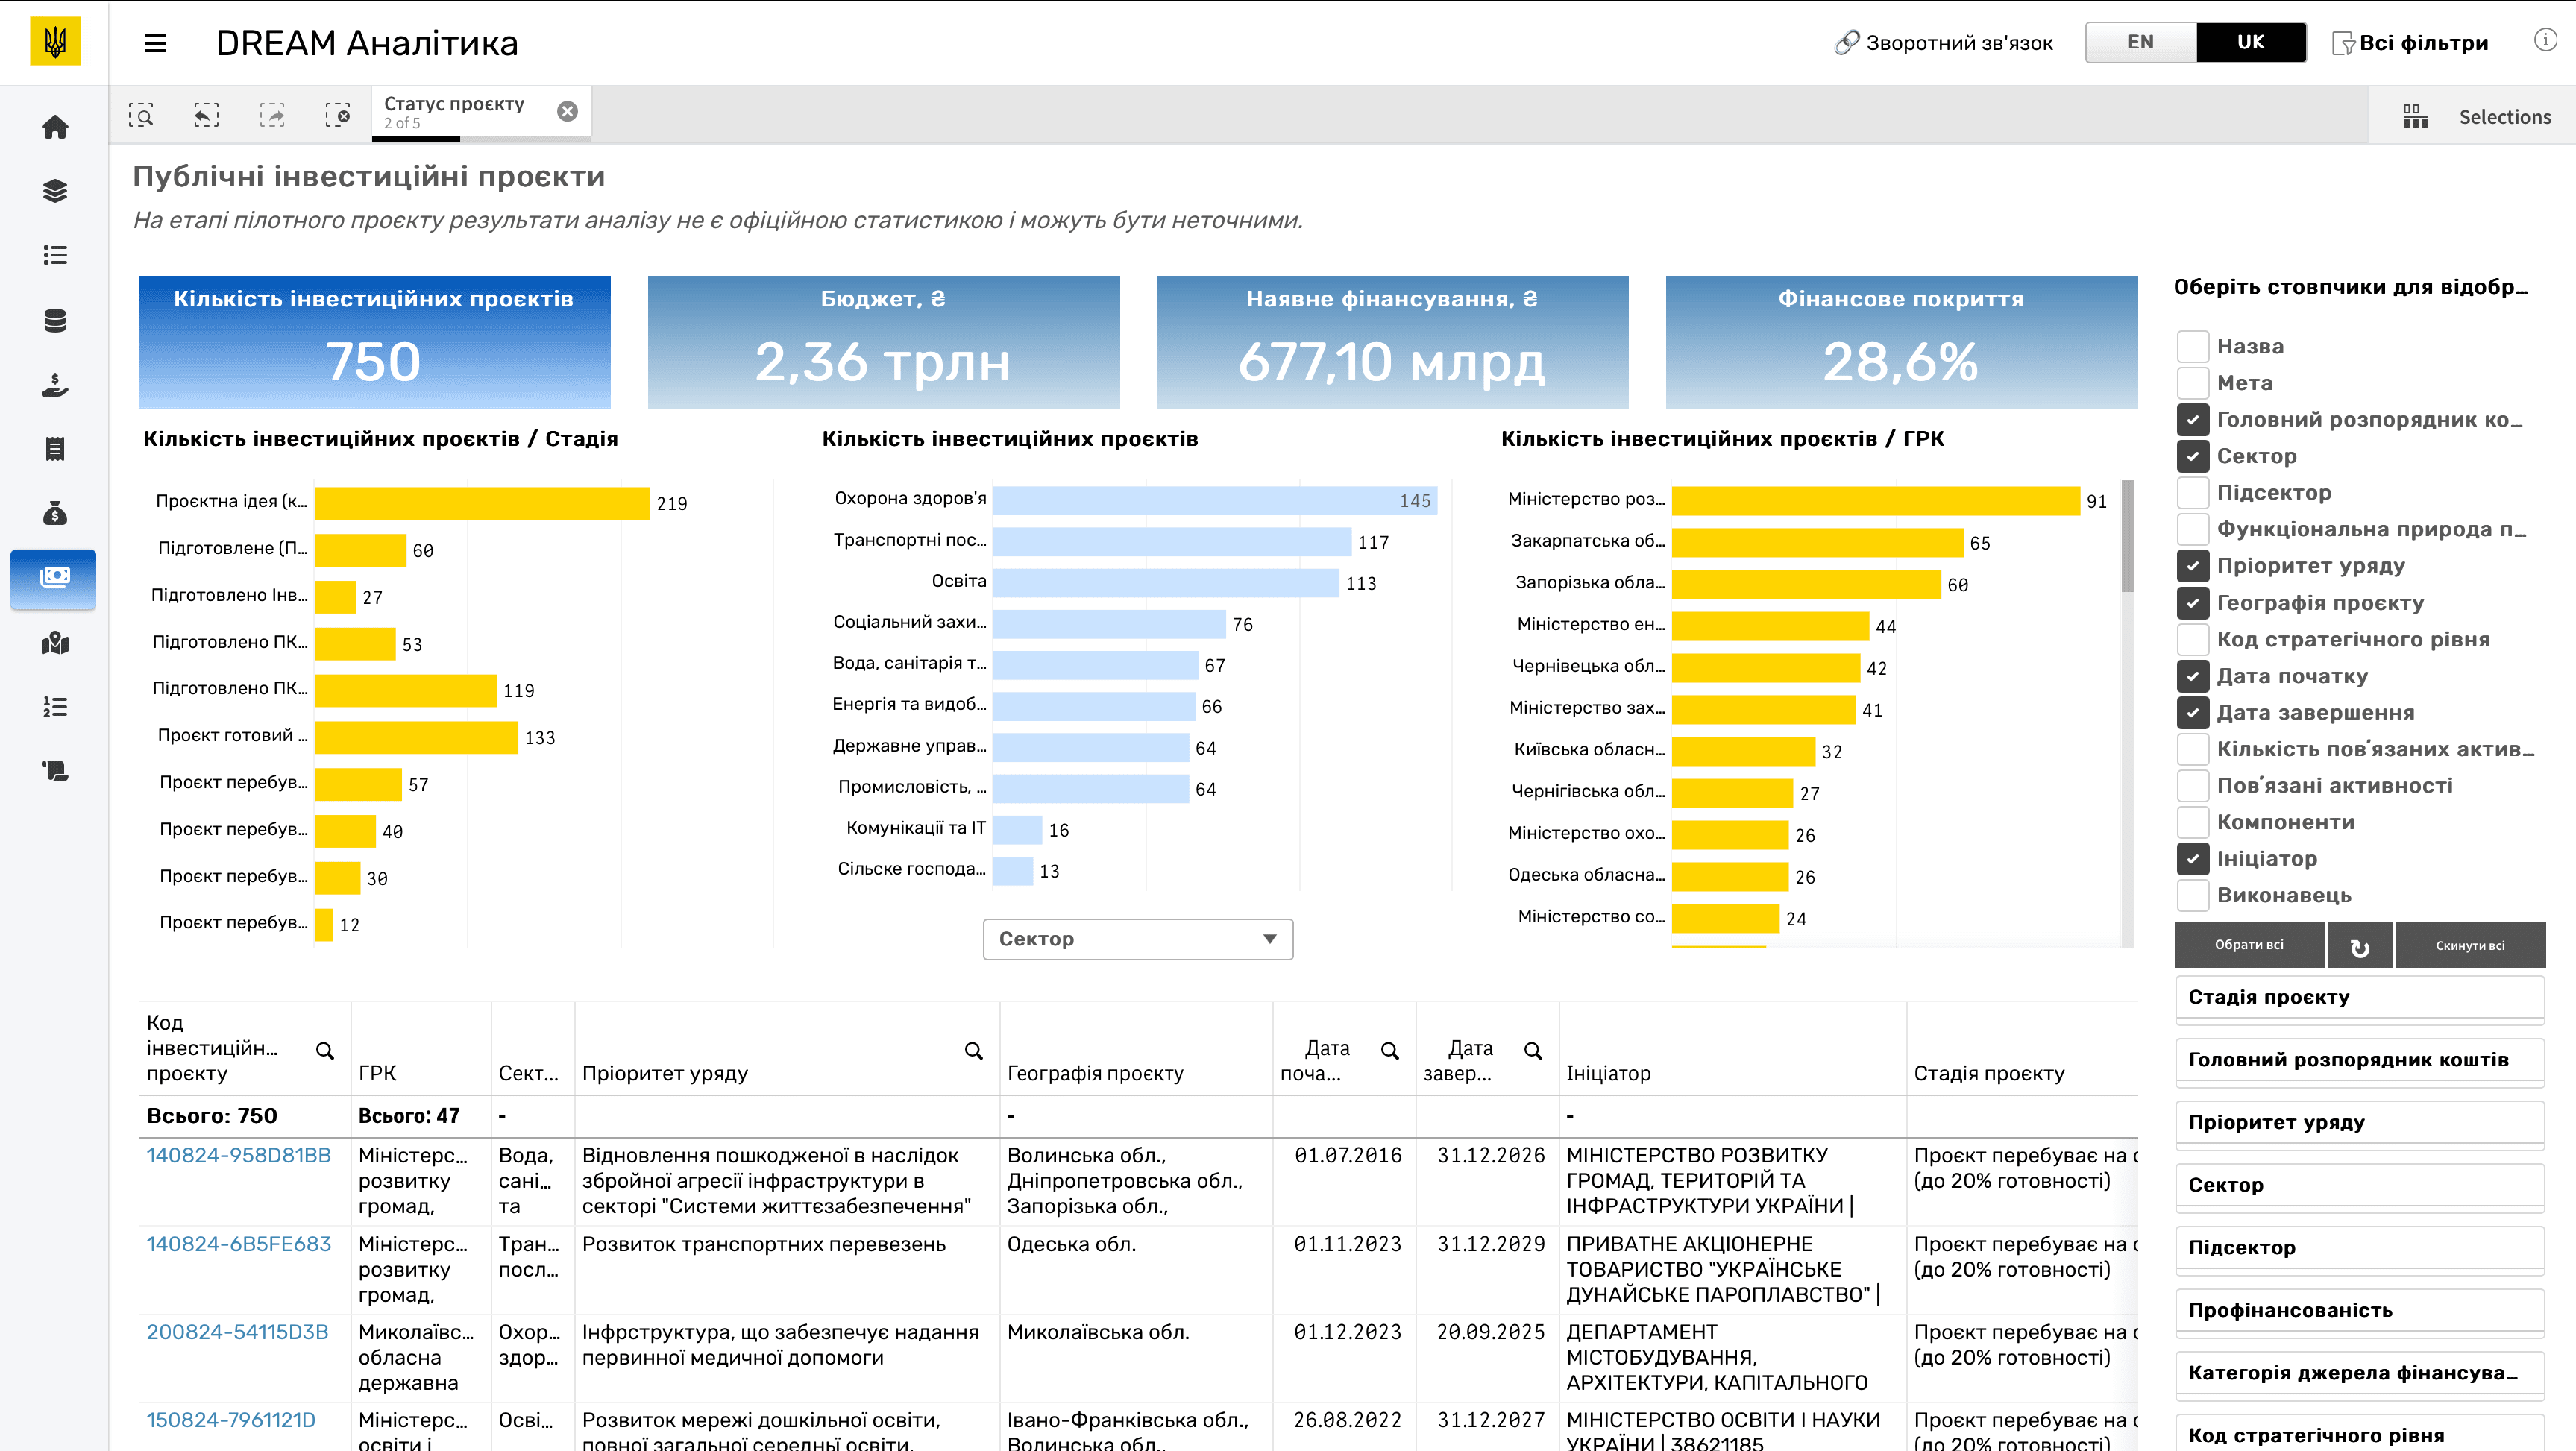
Task: Enable the Назва column checkbox
Action: [x=2193, y=346]
